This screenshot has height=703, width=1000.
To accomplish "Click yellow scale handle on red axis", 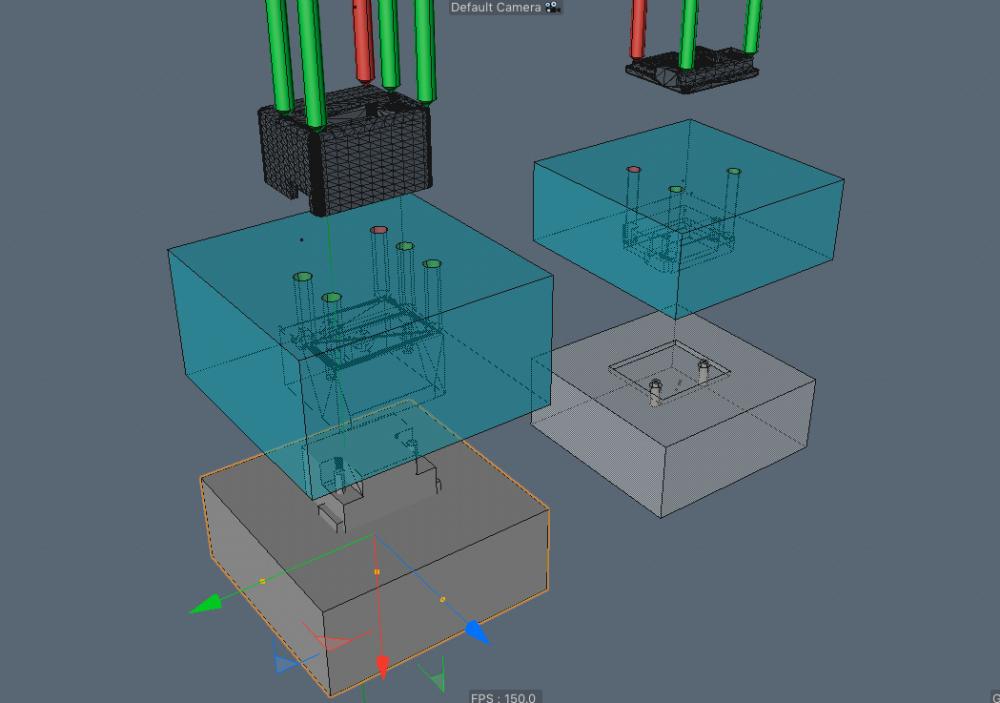I will point(377,572).
